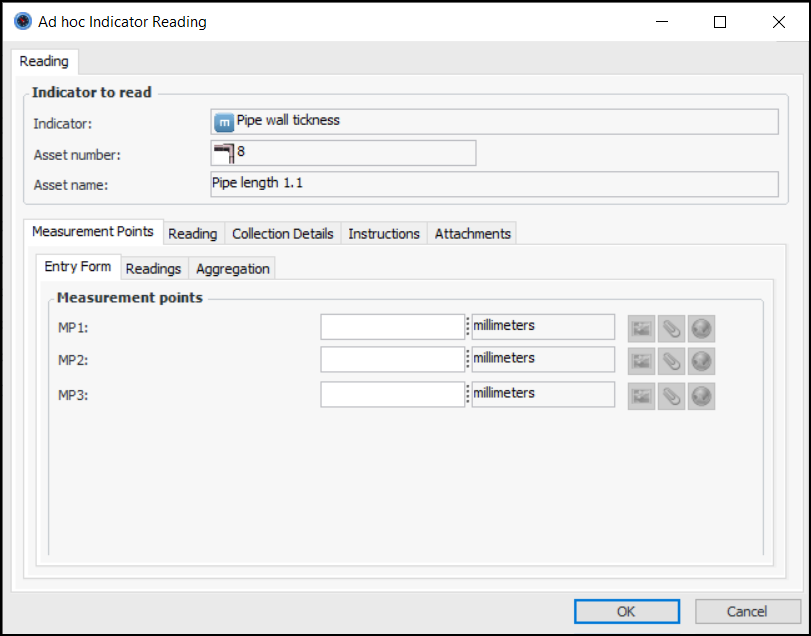Click the image icon for MP2
This screenshot has height=636, width=811.
pos(641,361)
